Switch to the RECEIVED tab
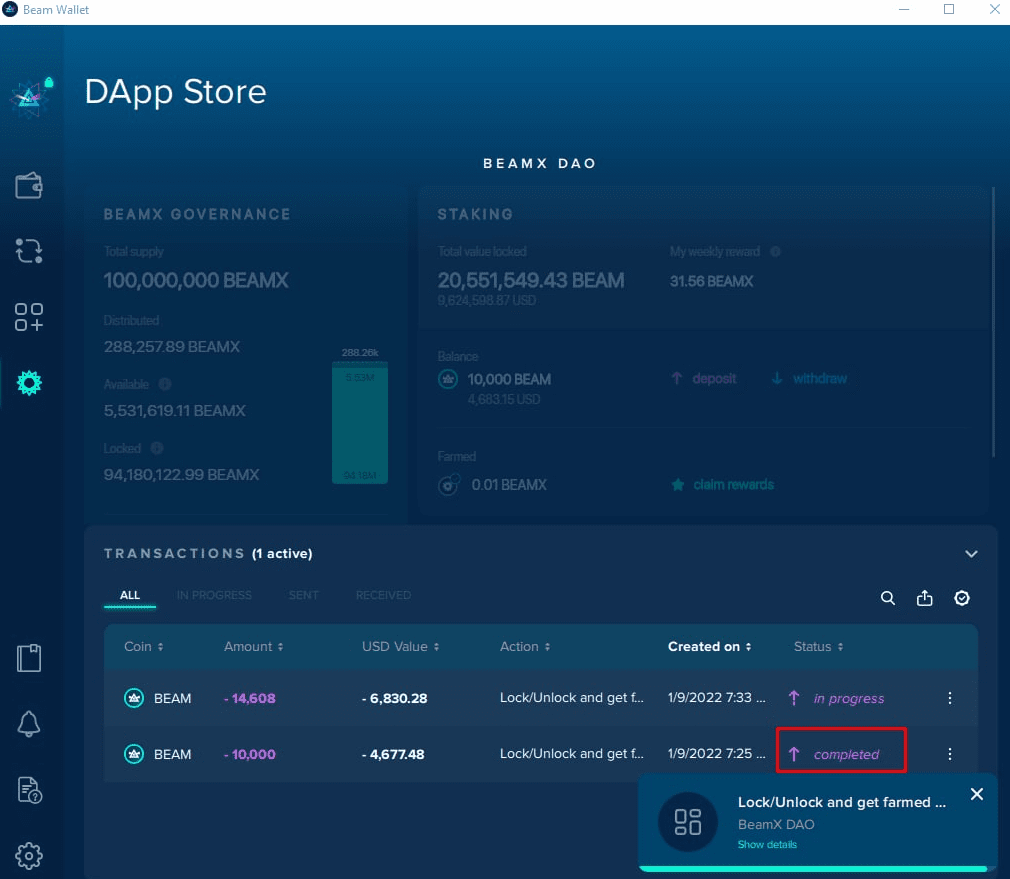This screenshot has height=879, width=1010. [383, 595]
